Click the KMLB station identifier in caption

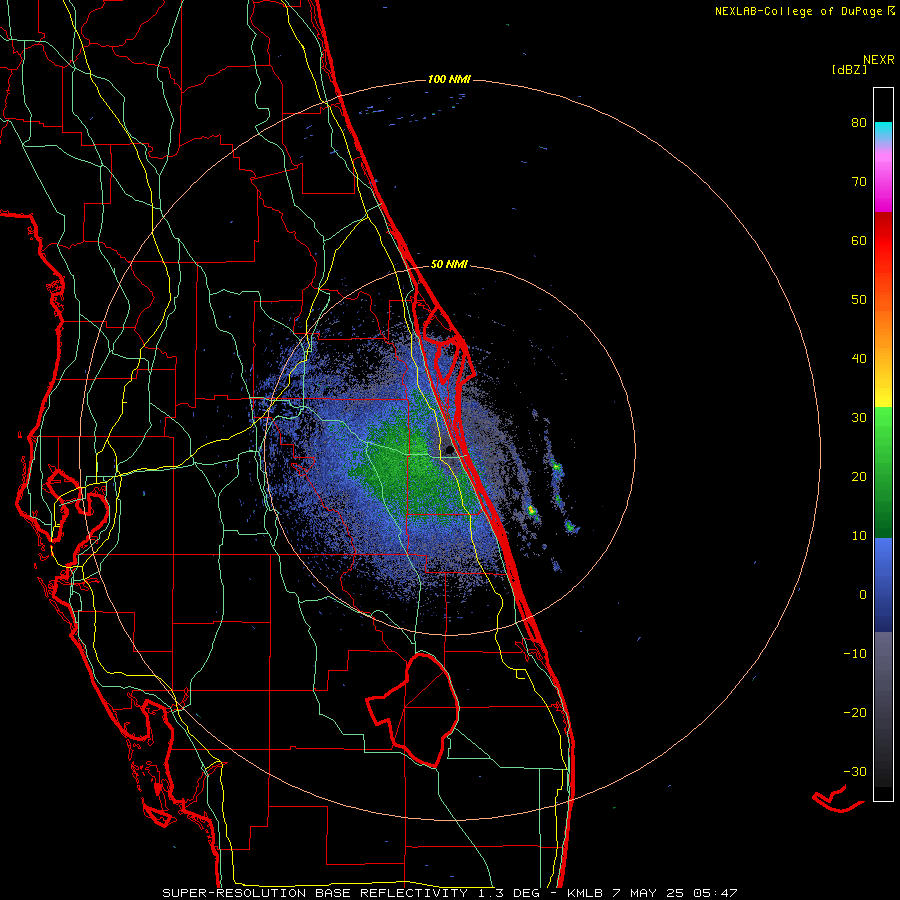pos(584,893)
